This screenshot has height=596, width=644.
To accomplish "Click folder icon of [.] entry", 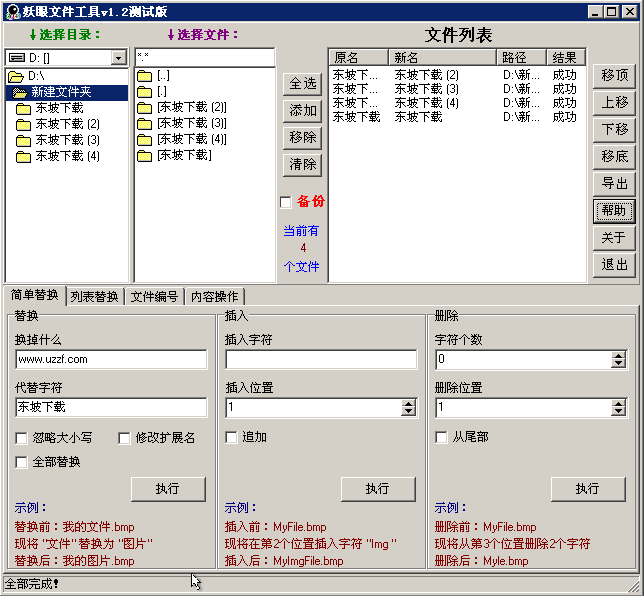I will [144, 92].
